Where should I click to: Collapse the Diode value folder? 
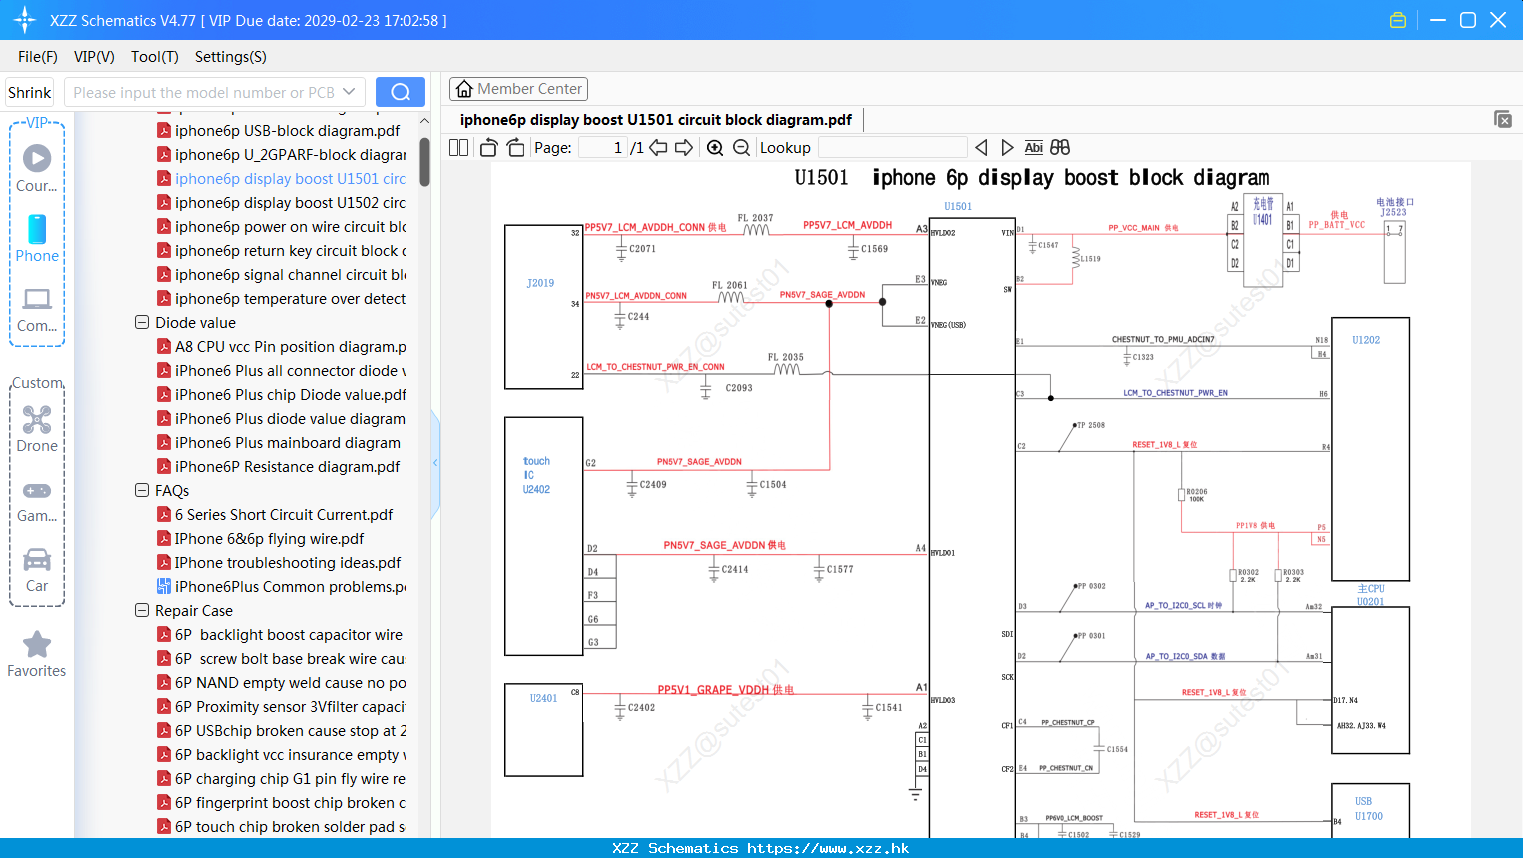tap(142, 322)
